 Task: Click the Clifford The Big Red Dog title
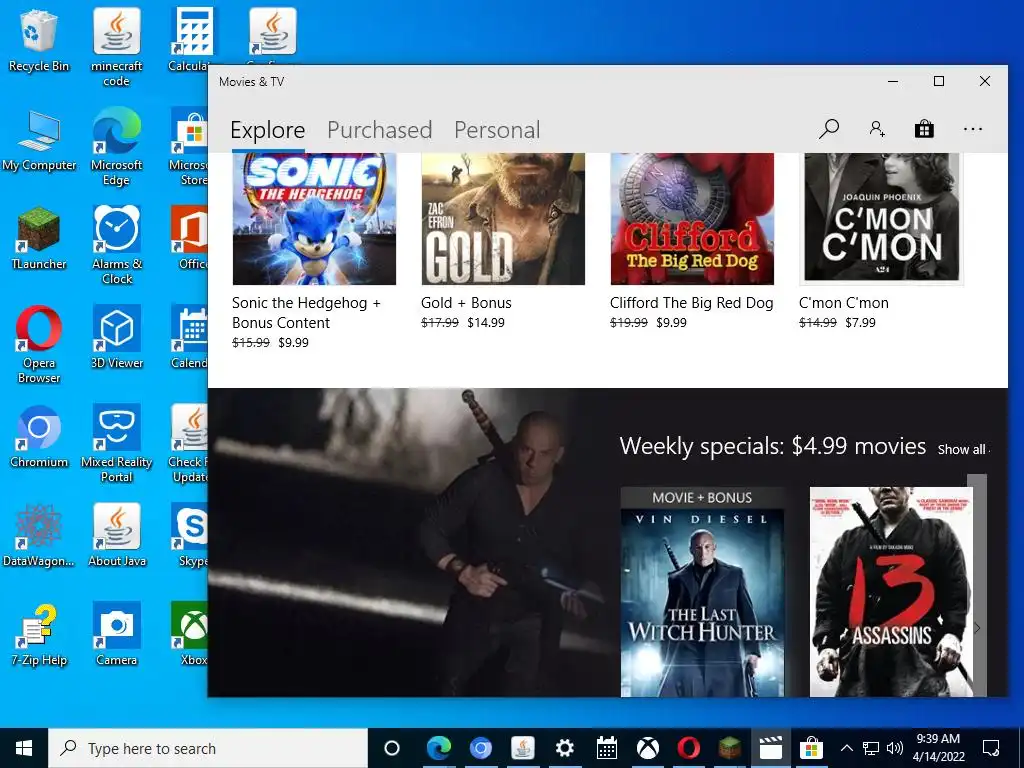click(x=692, y=303)
